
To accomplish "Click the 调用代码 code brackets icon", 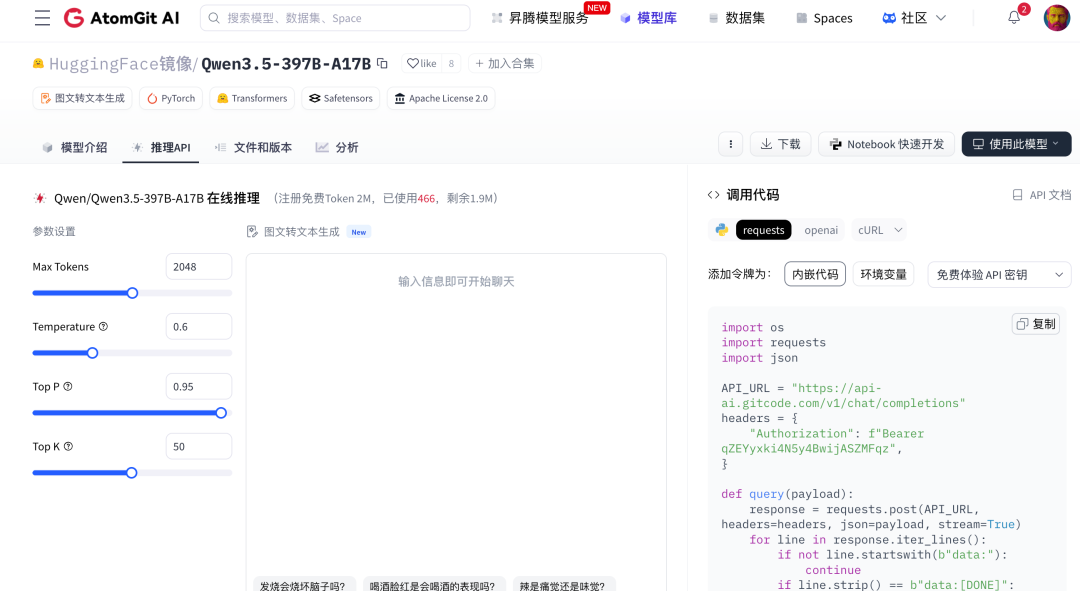I will [x=714, y=195].
